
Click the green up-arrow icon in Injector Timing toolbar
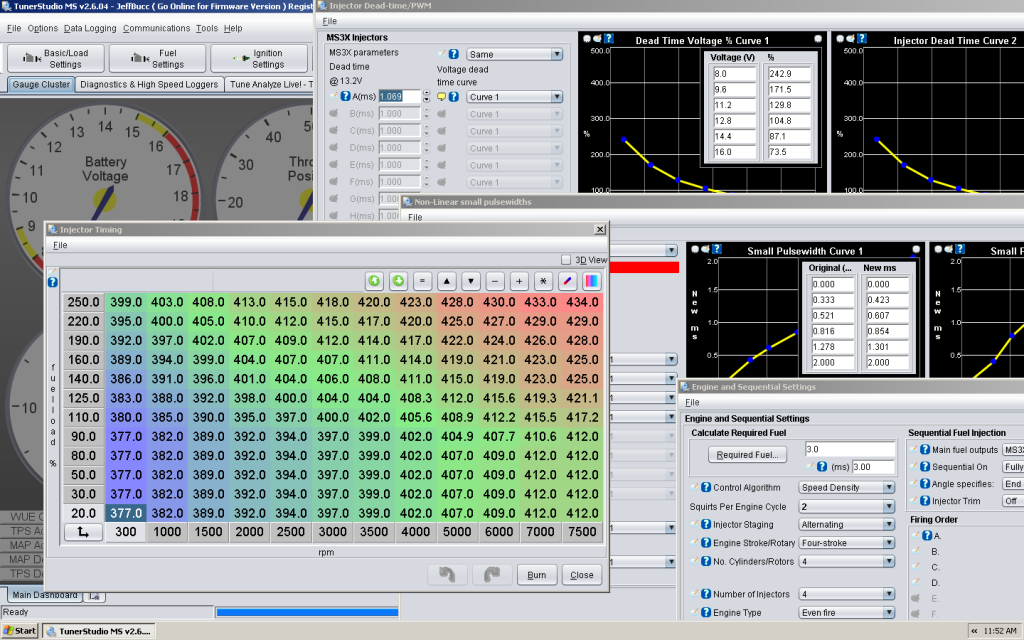click(x=374, y=281)
